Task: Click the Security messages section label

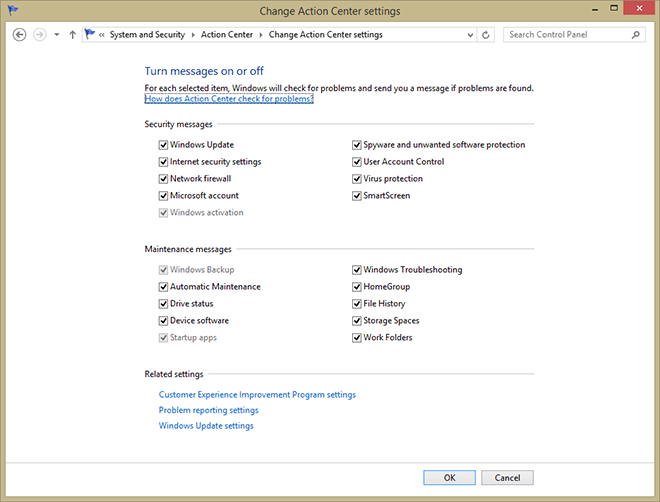Action: 178,124
